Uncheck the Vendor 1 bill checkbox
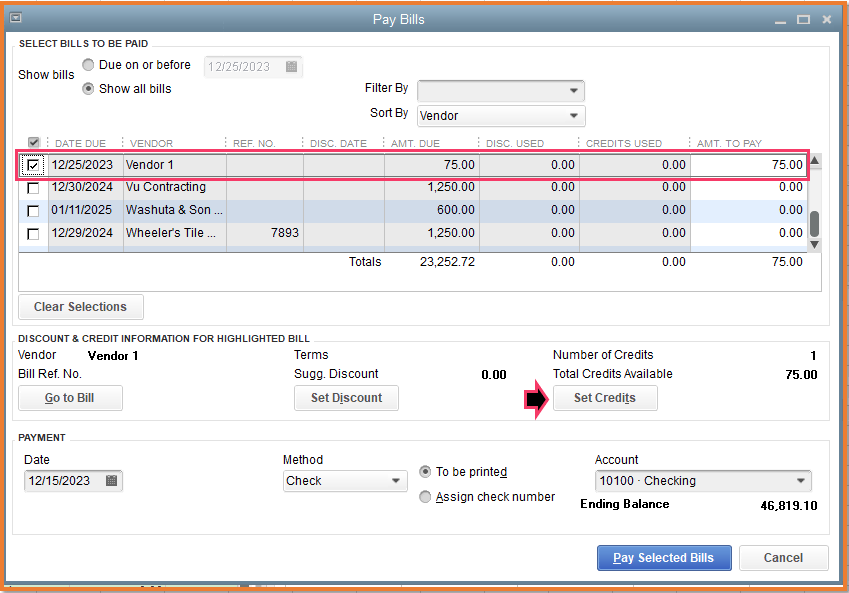Viewport: 849px width, 593px height. (x=33, y=165)
